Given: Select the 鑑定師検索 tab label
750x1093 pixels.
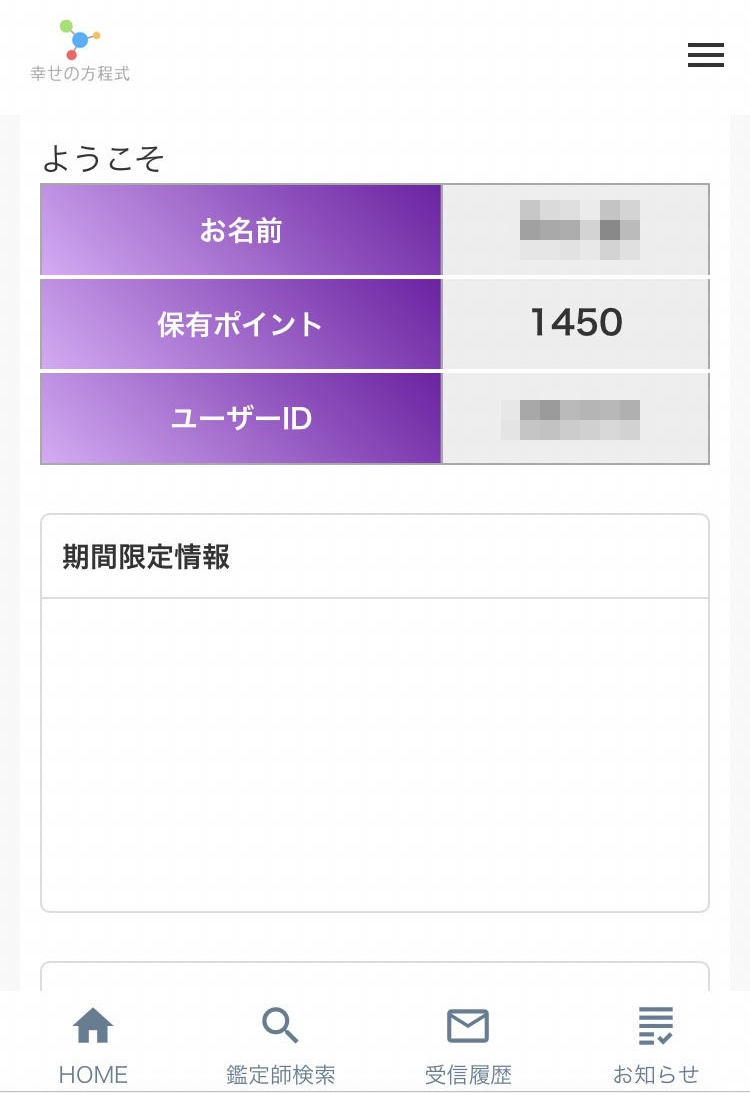Looking at the screenshot, I should pyautogui.click(x=280, y=1074).
